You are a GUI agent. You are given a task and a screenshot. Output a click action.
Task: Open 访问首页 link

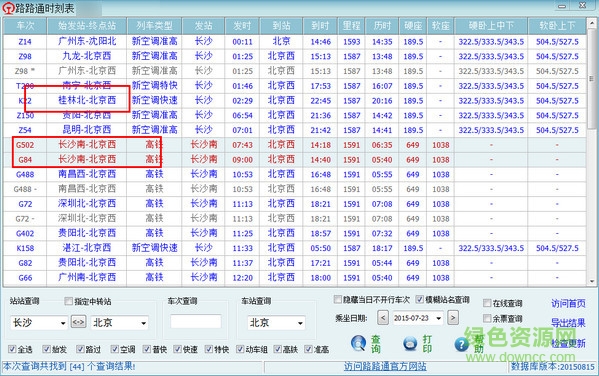click(x=568, y=303)
